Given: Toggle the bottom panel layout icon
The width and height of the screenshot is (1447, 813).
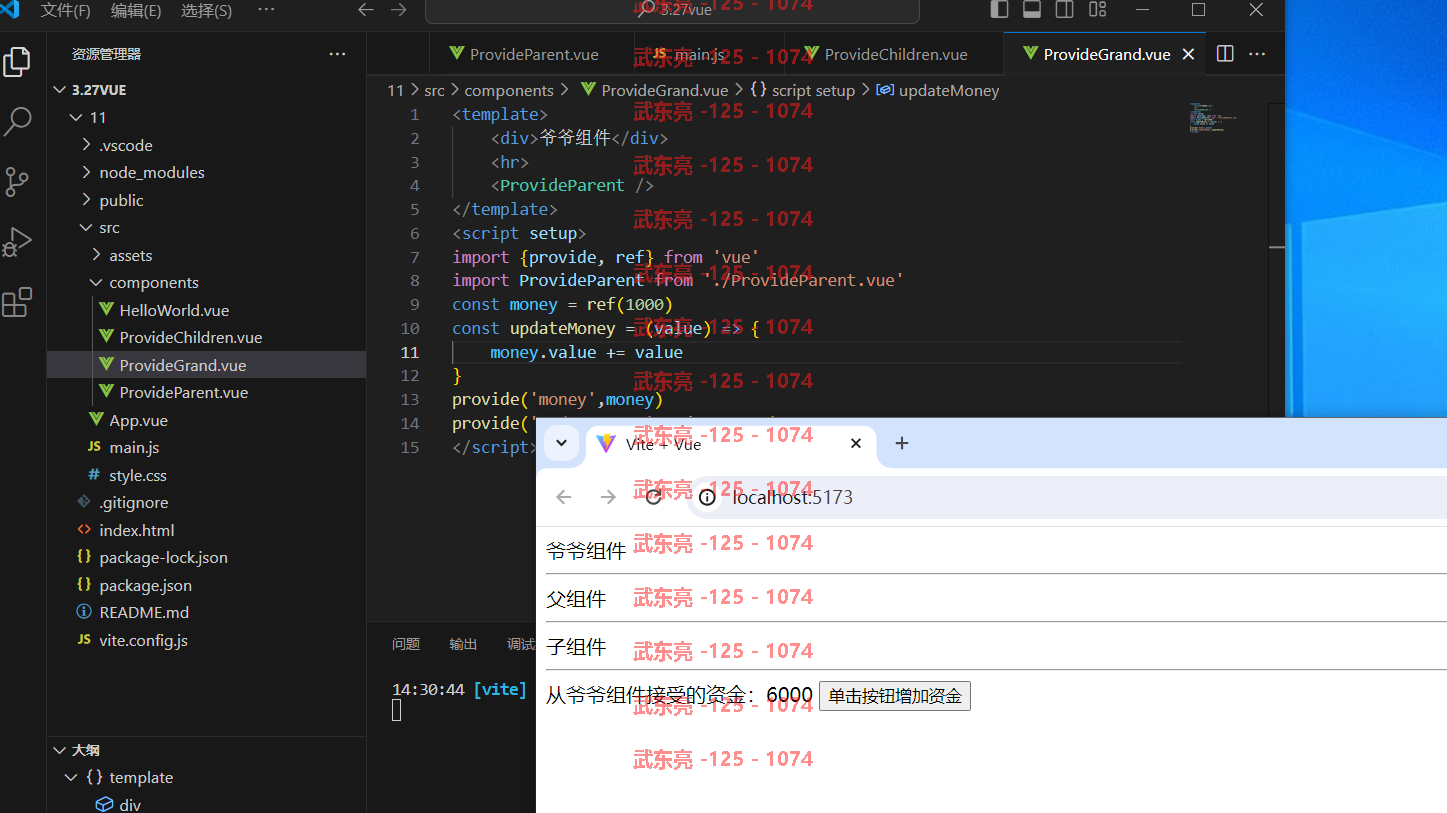Looking at the screenshot, I should click(x=1032, y=10).
